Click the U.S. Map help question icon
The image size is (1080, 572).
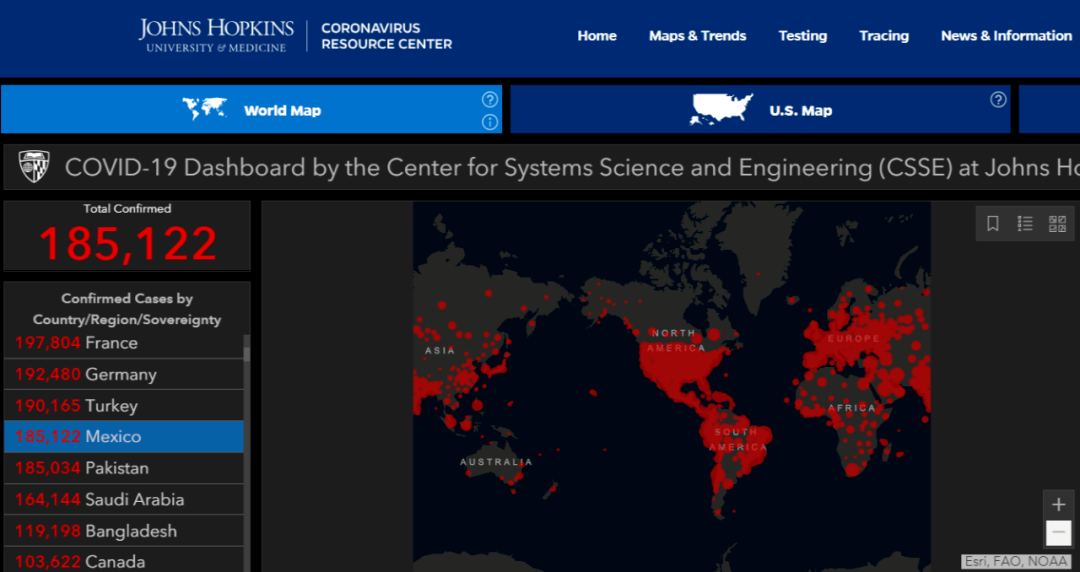coord(998,100)
